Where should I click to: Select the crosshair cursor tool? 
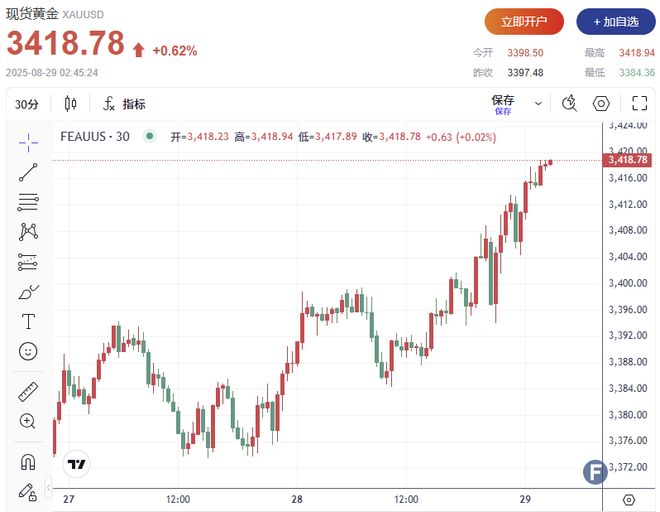click(x=28, y=141)
